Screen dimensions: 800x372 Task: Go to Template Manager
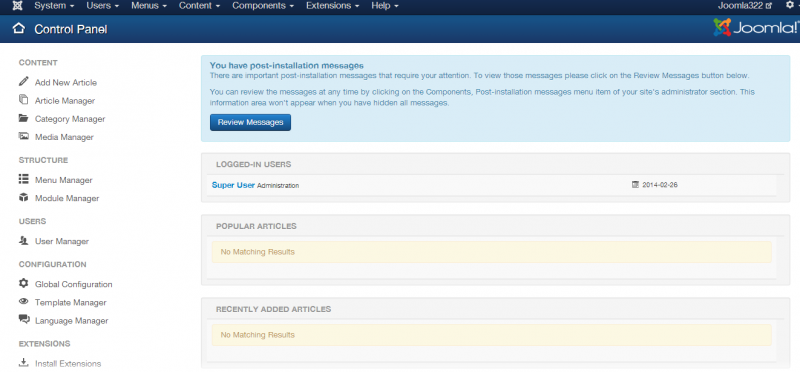click(70, 303)
